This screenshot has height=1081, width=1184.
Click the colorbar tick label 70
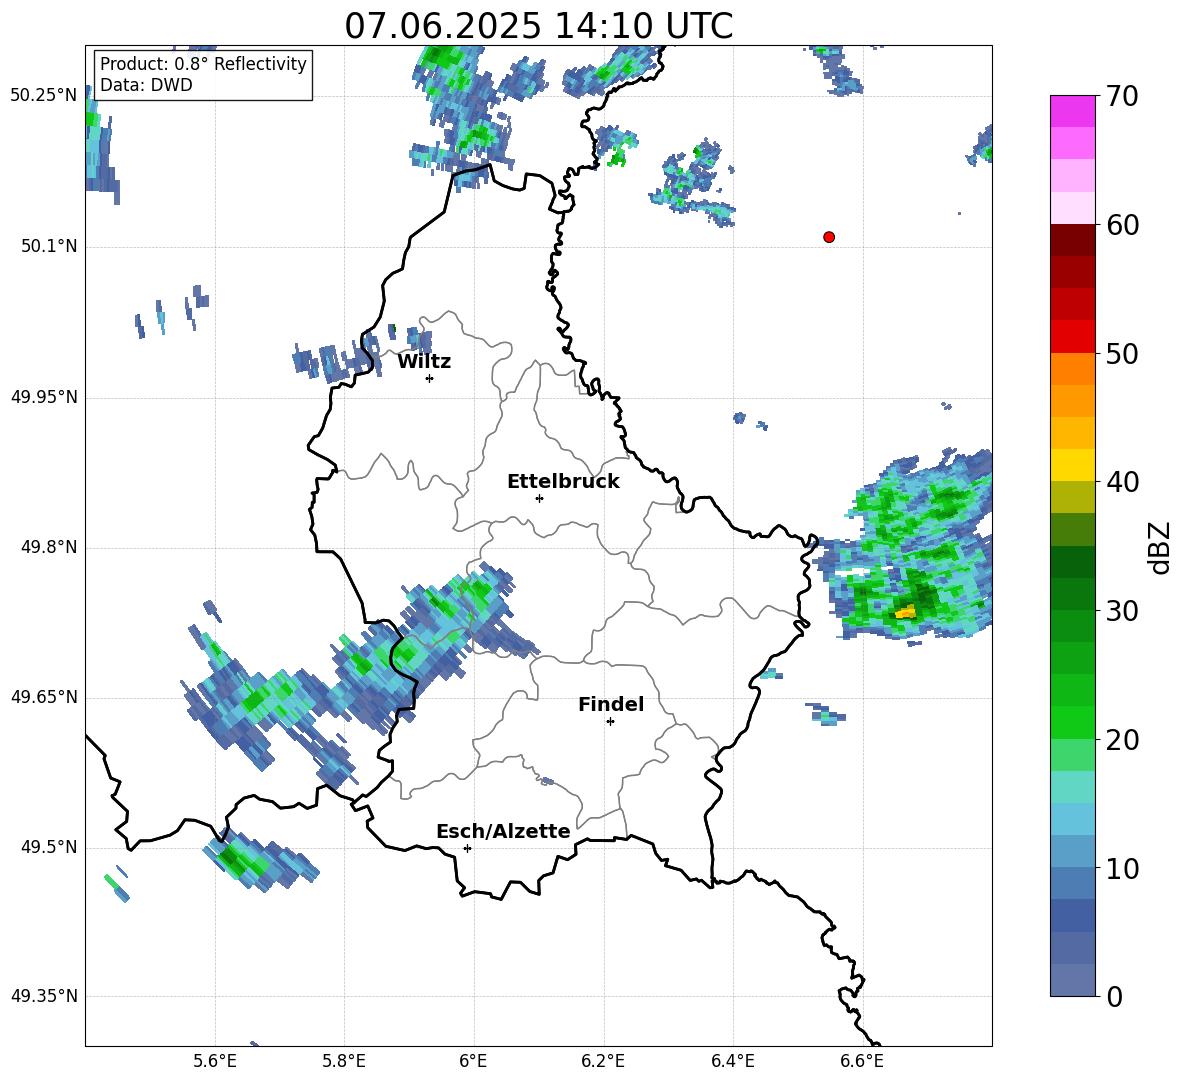click(1122, 97)
